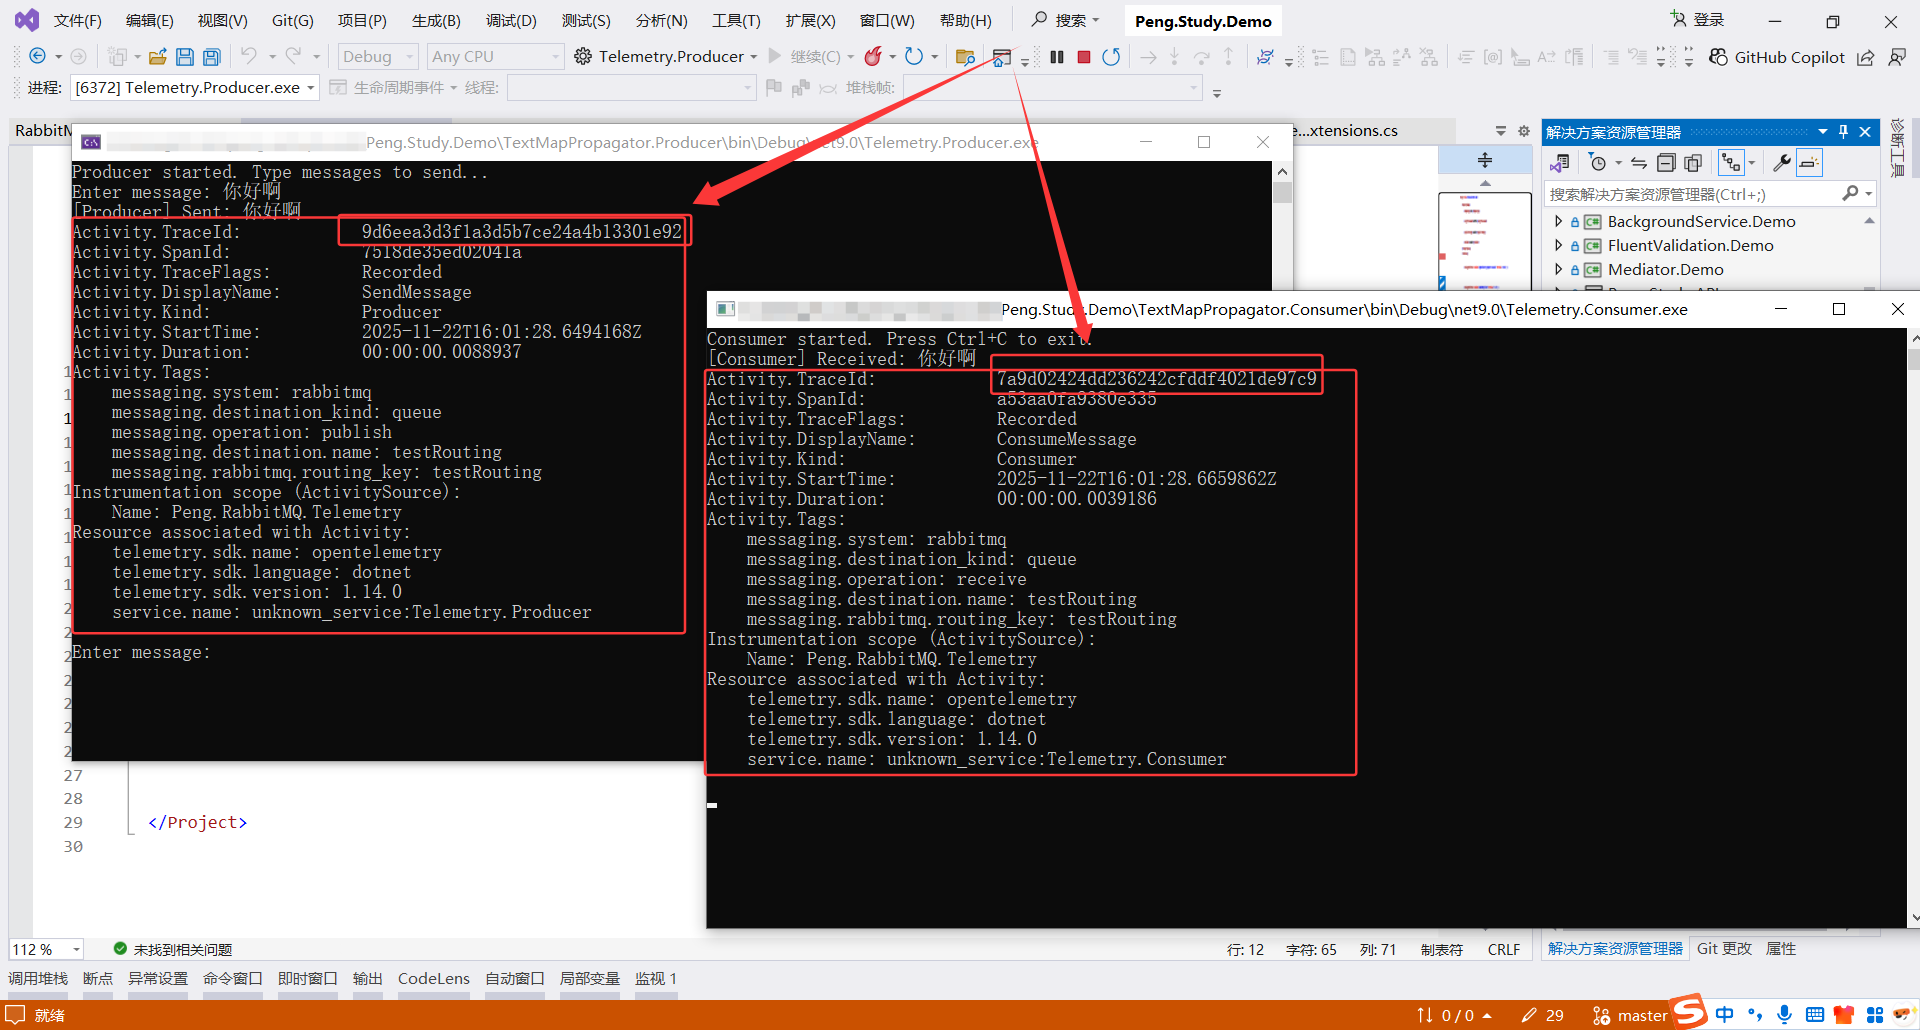Open the Telemetry.Producer startup project dropdown

tap(666, 57)
